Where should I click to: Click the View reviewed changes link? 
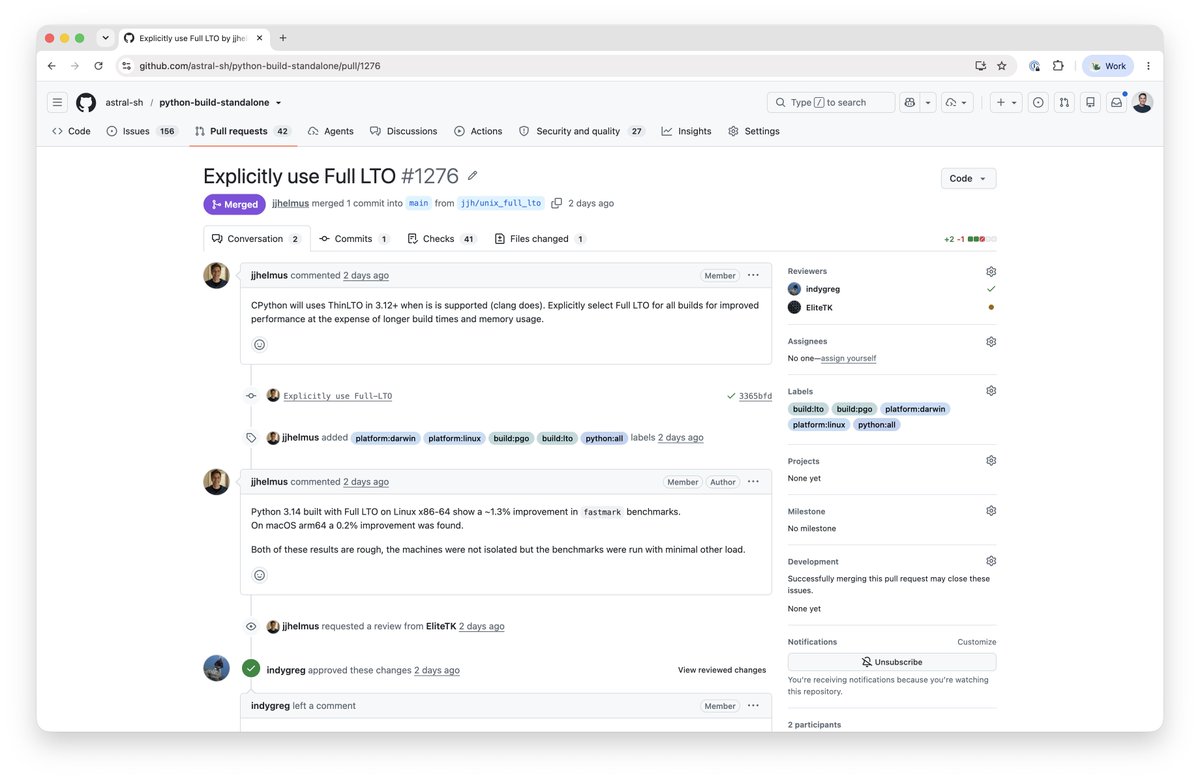tap(722, 670)
